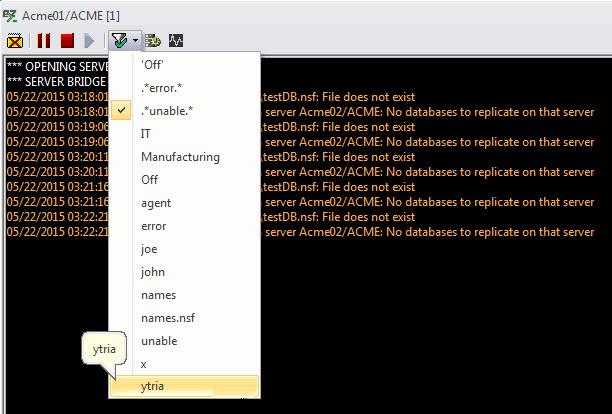Apply the agent filter
Image resolution: width=612 pixels, height=414 pixels.
coord(156,203)
